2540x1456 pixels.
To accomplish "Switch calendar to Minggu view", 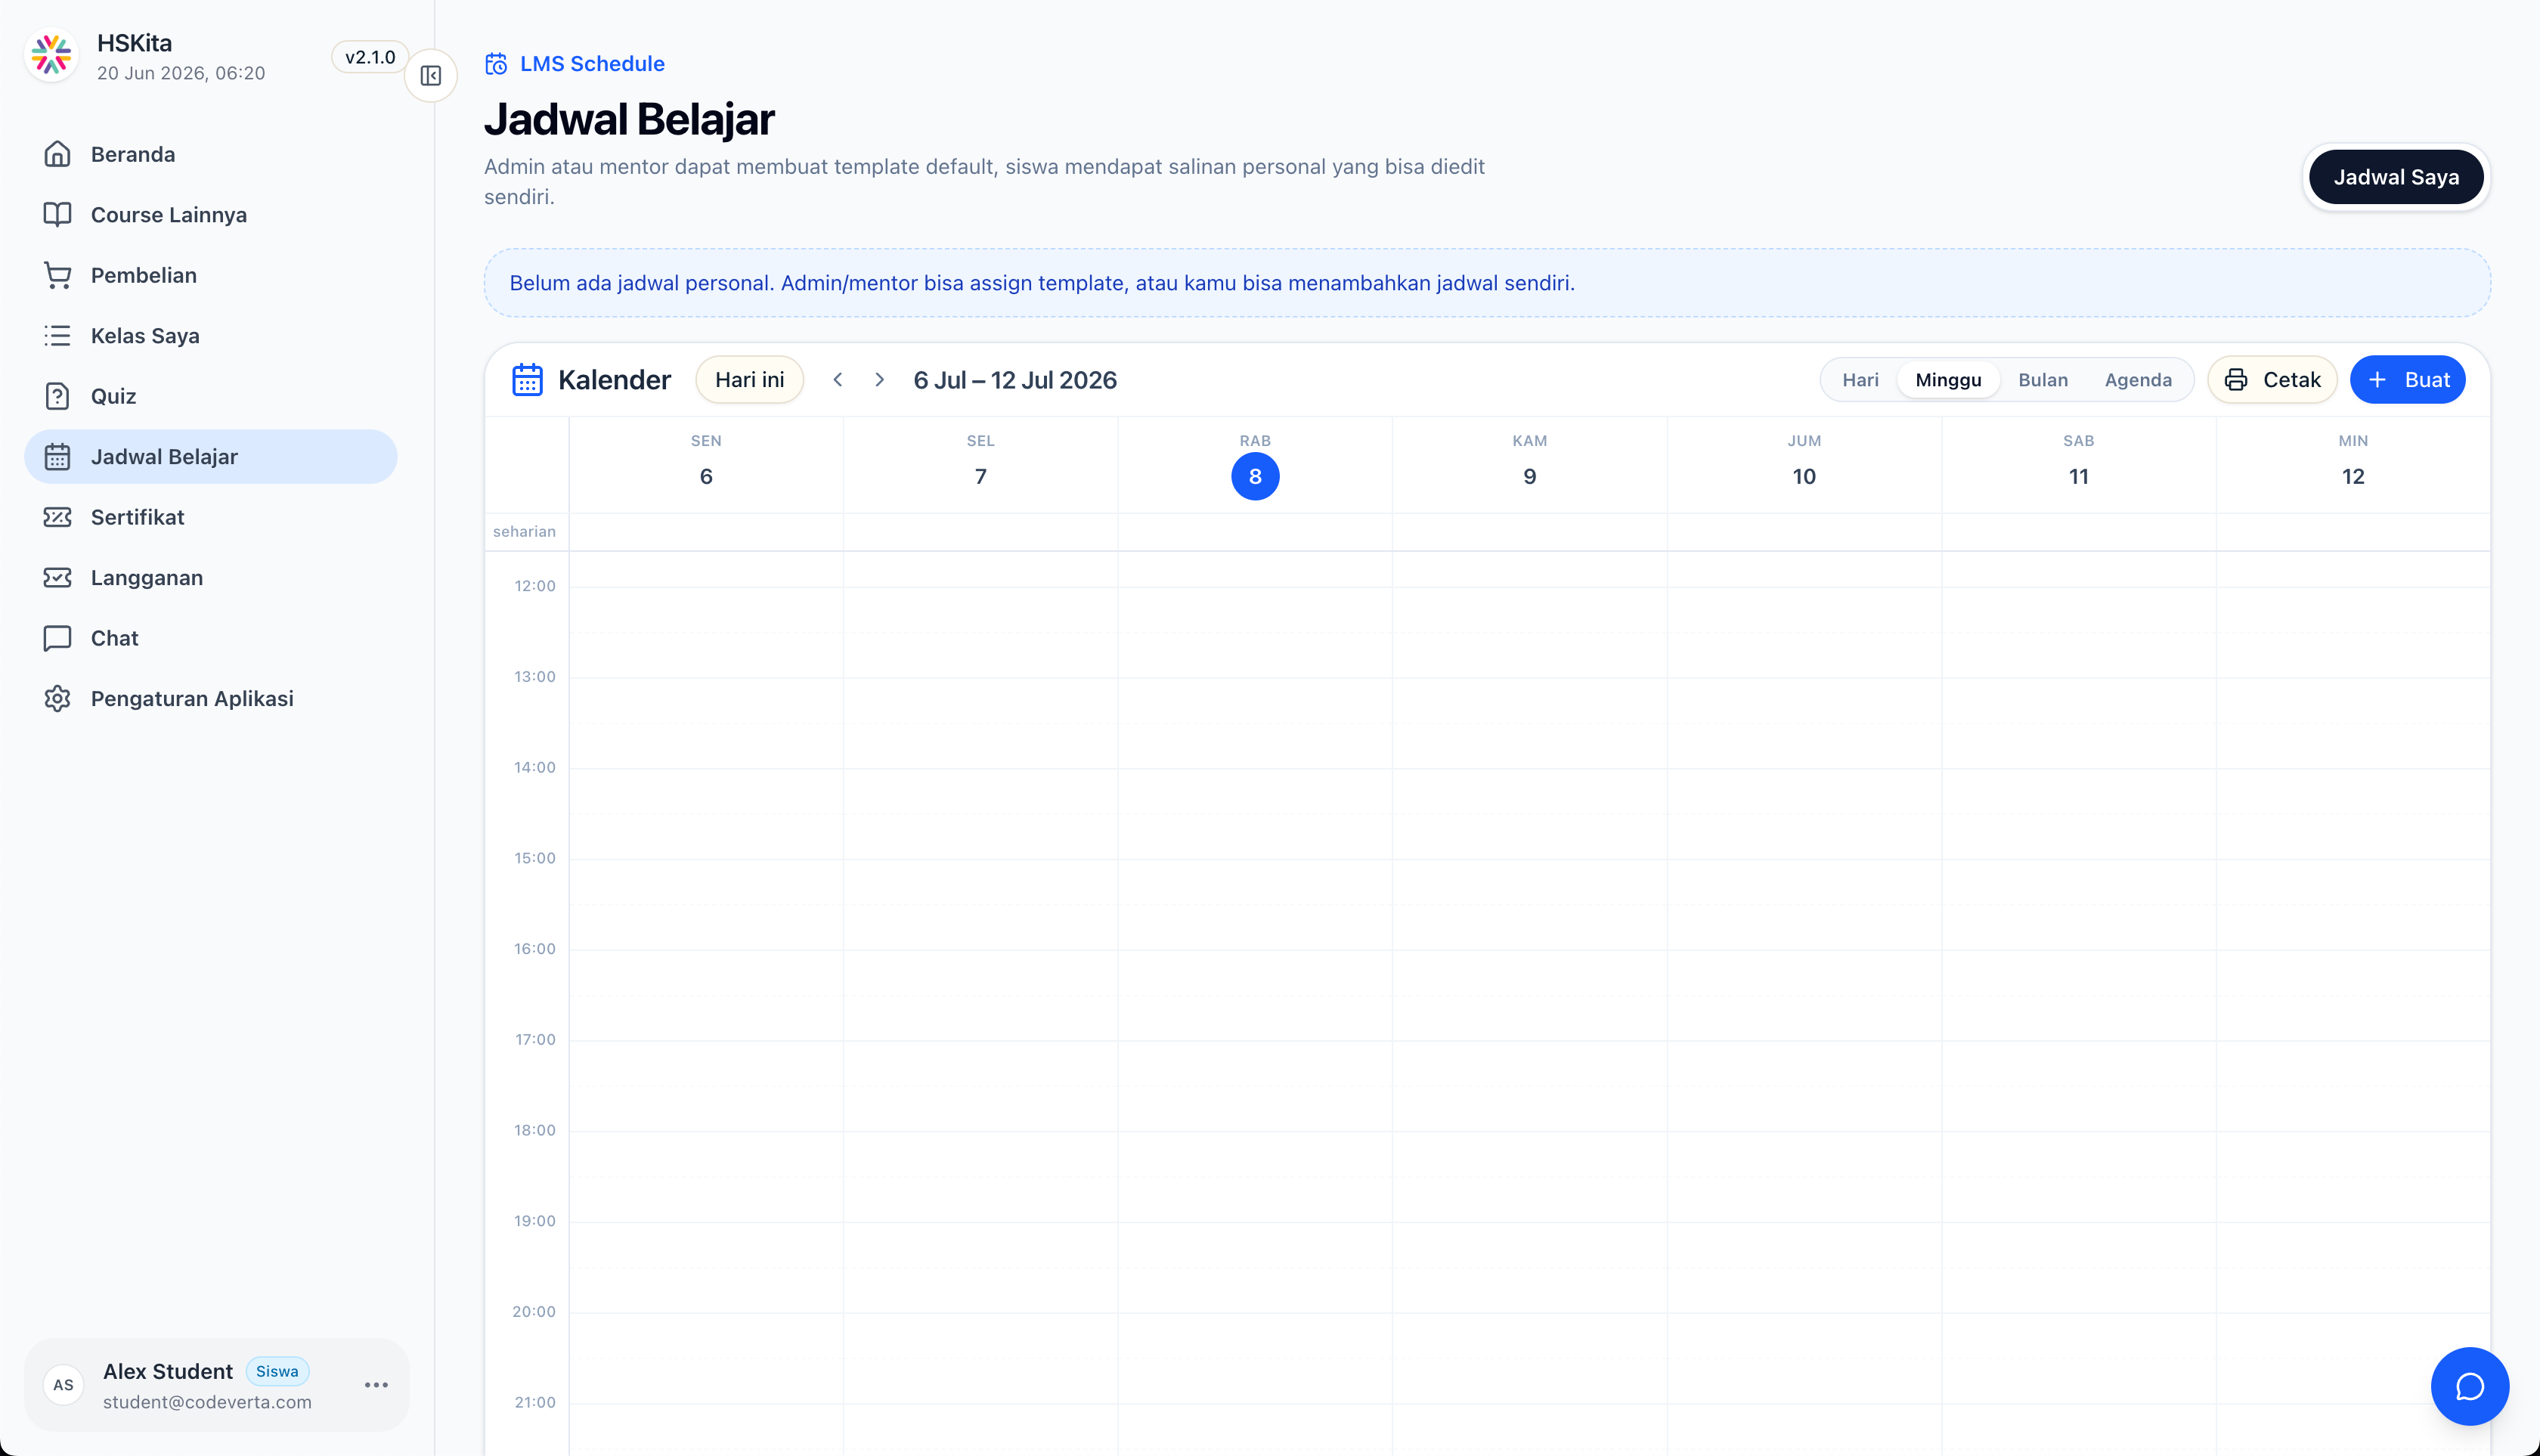I will [1948, 380].
